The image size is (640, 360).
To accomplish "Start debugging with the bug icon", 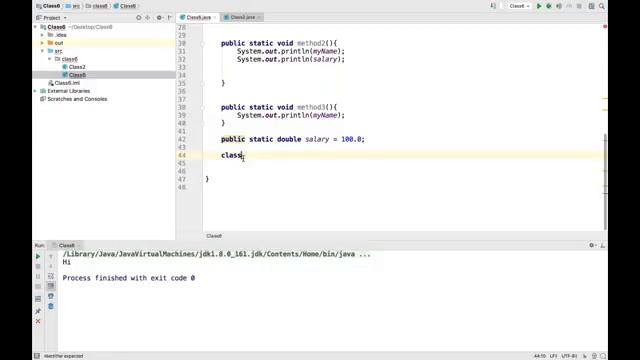I will click(x=549, y=6).
